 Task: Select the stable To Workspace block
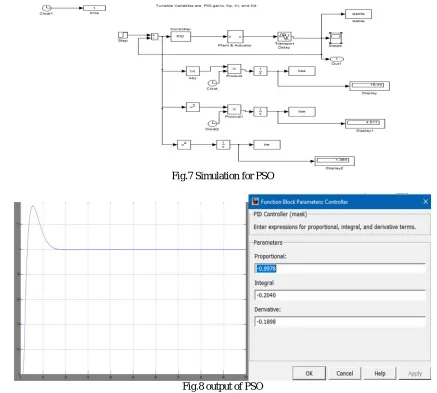click(358, 14)
